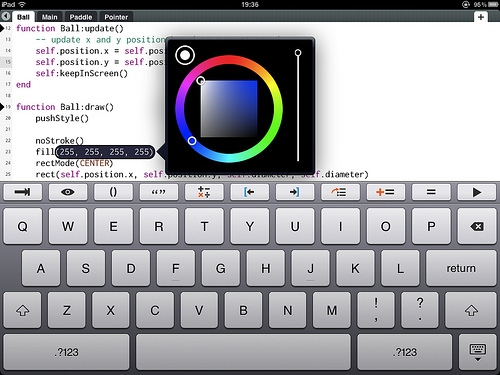Select line number 15 in gutter

point(8,62)
